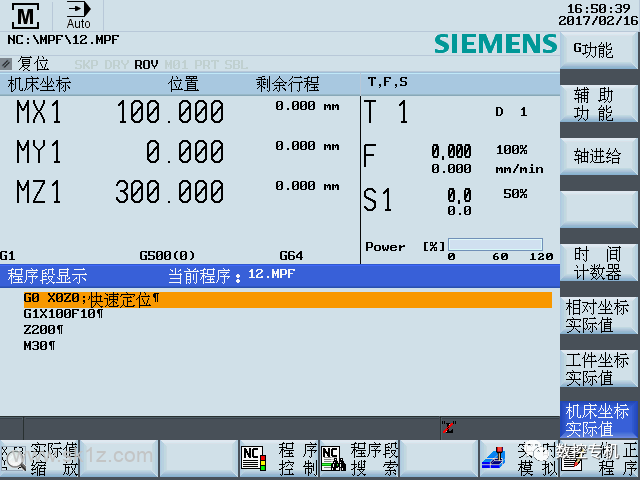
Task: Click the DRY dry run indicator
Action: (x=116, y=64)
